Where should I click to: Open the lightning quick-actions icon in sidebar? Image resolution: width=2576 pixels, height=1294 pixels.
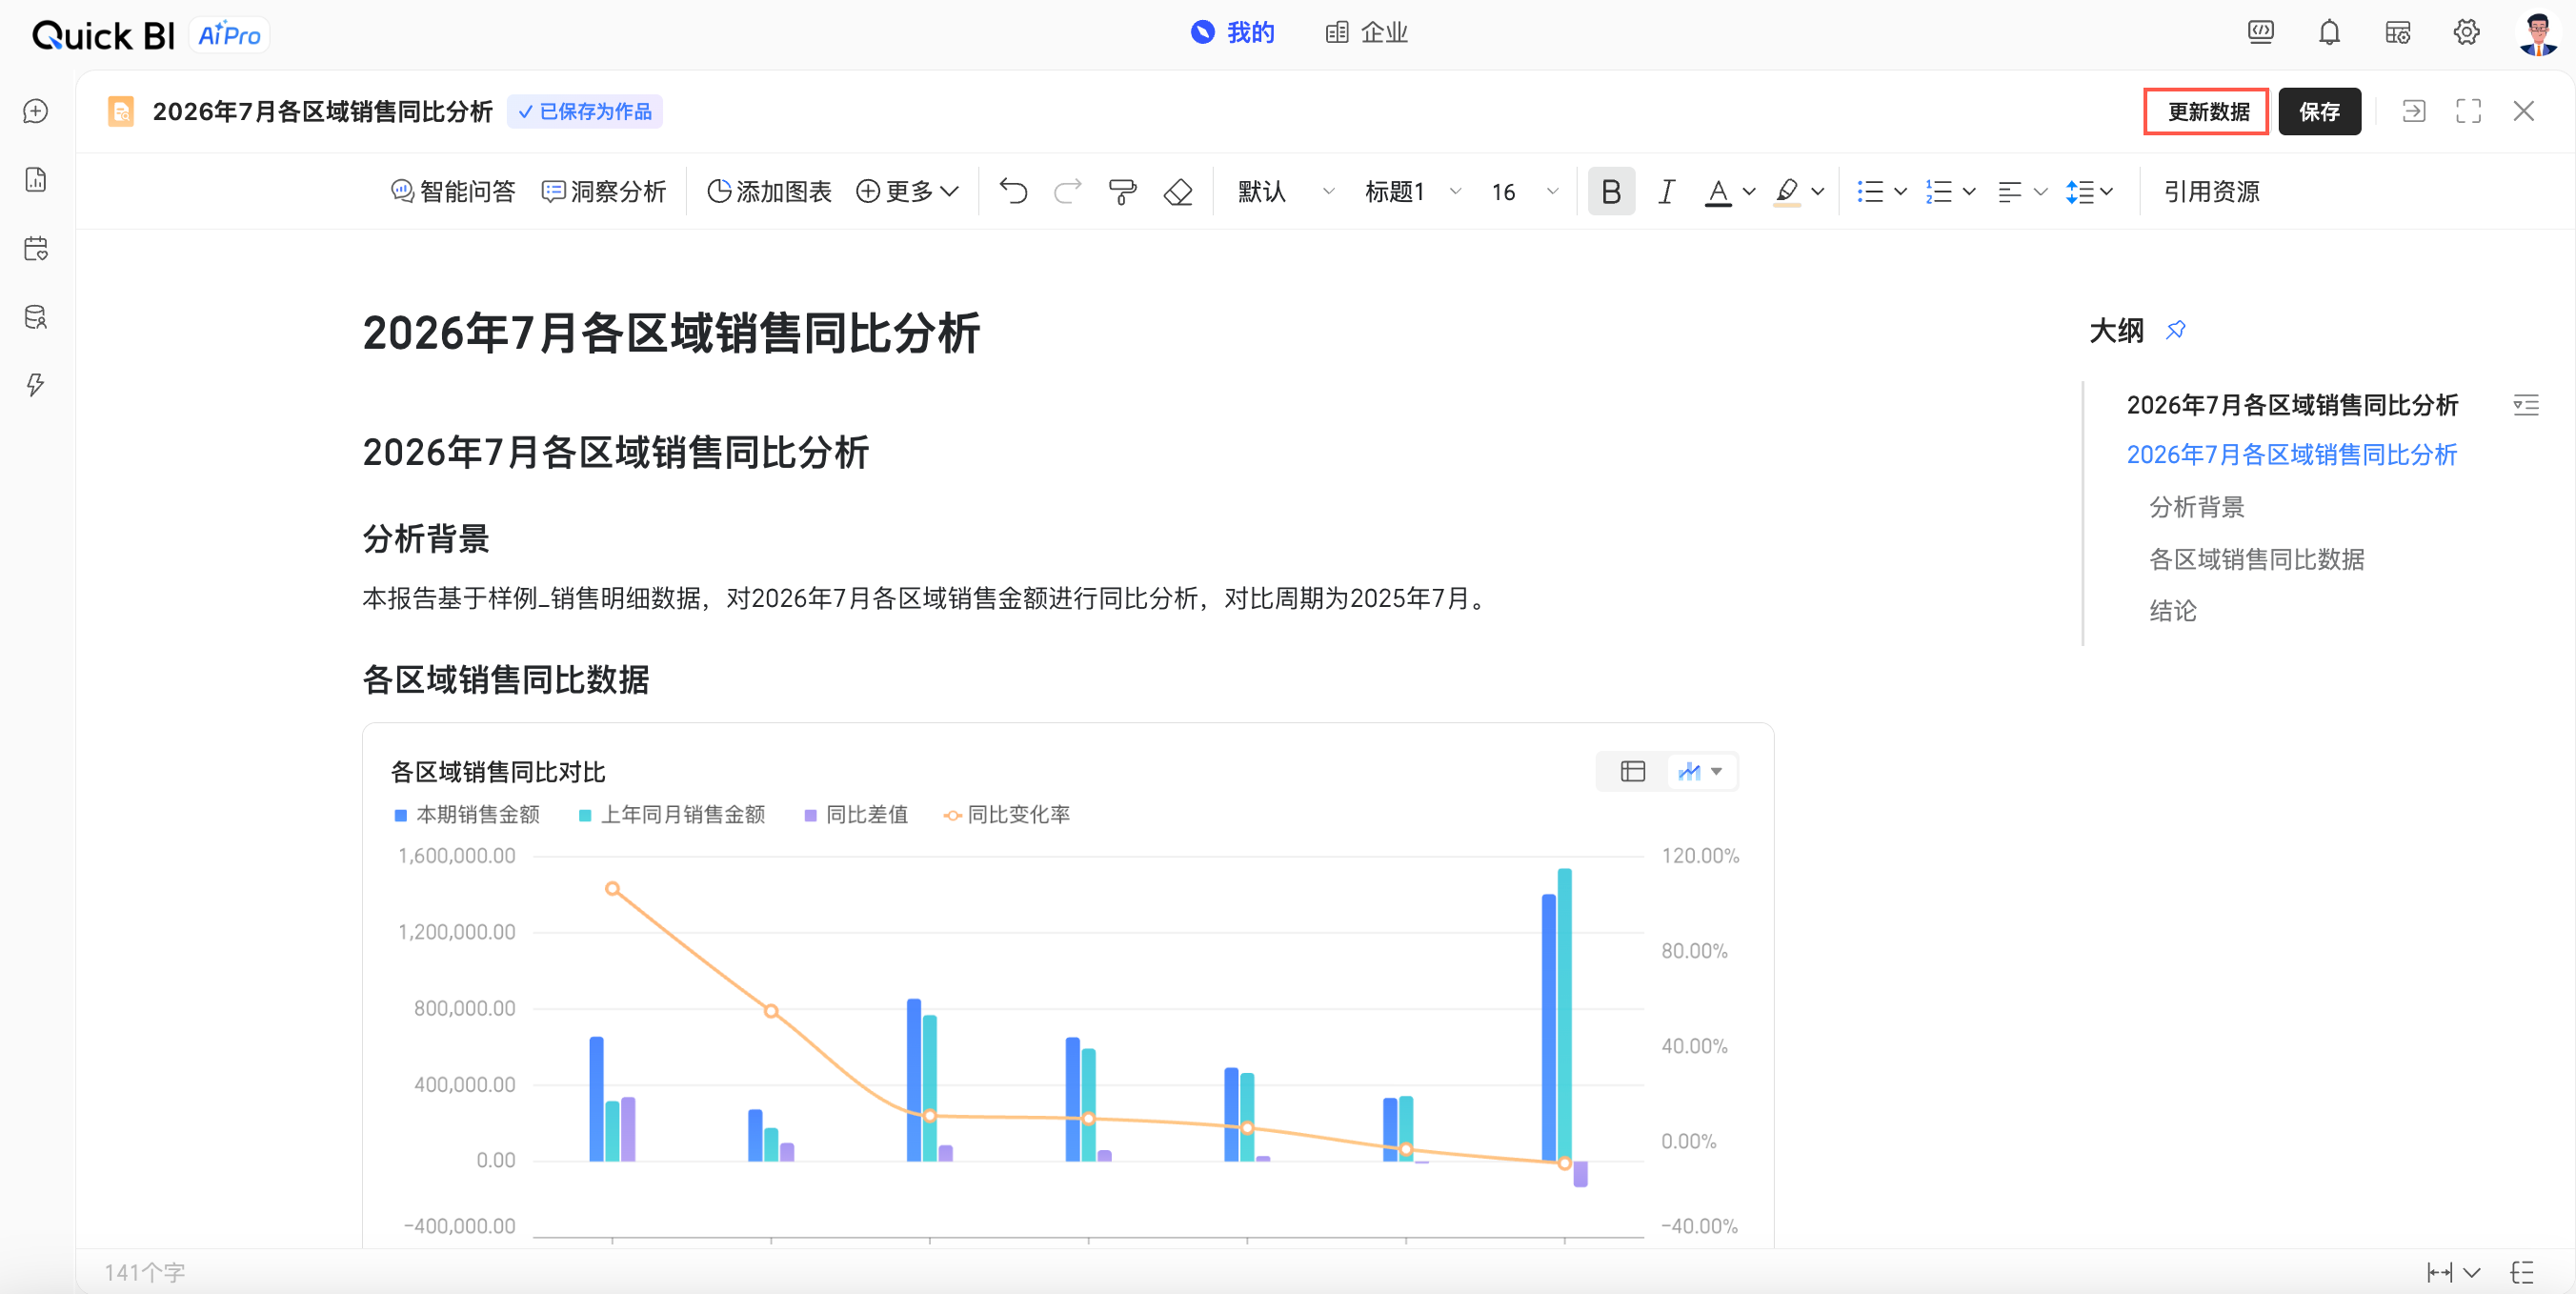[36, 385]
